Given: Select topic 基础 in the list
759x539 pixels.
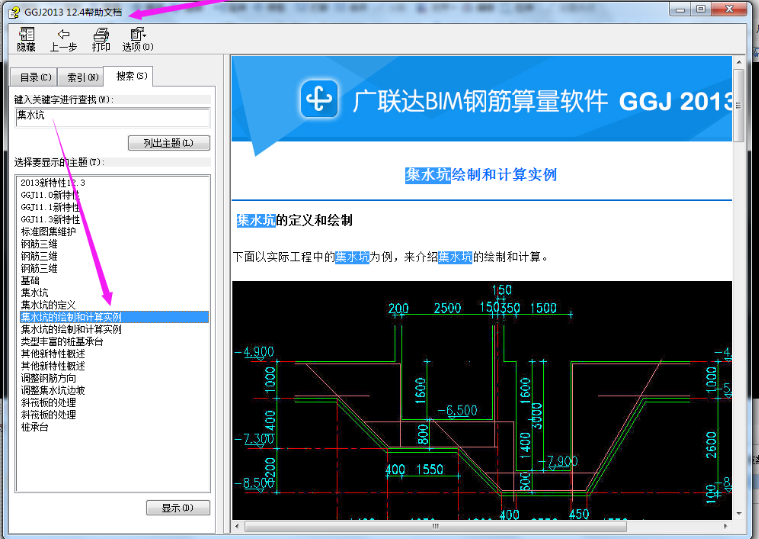Looking at the screenshot, I should pyautogui.click(x=30, y=280).
